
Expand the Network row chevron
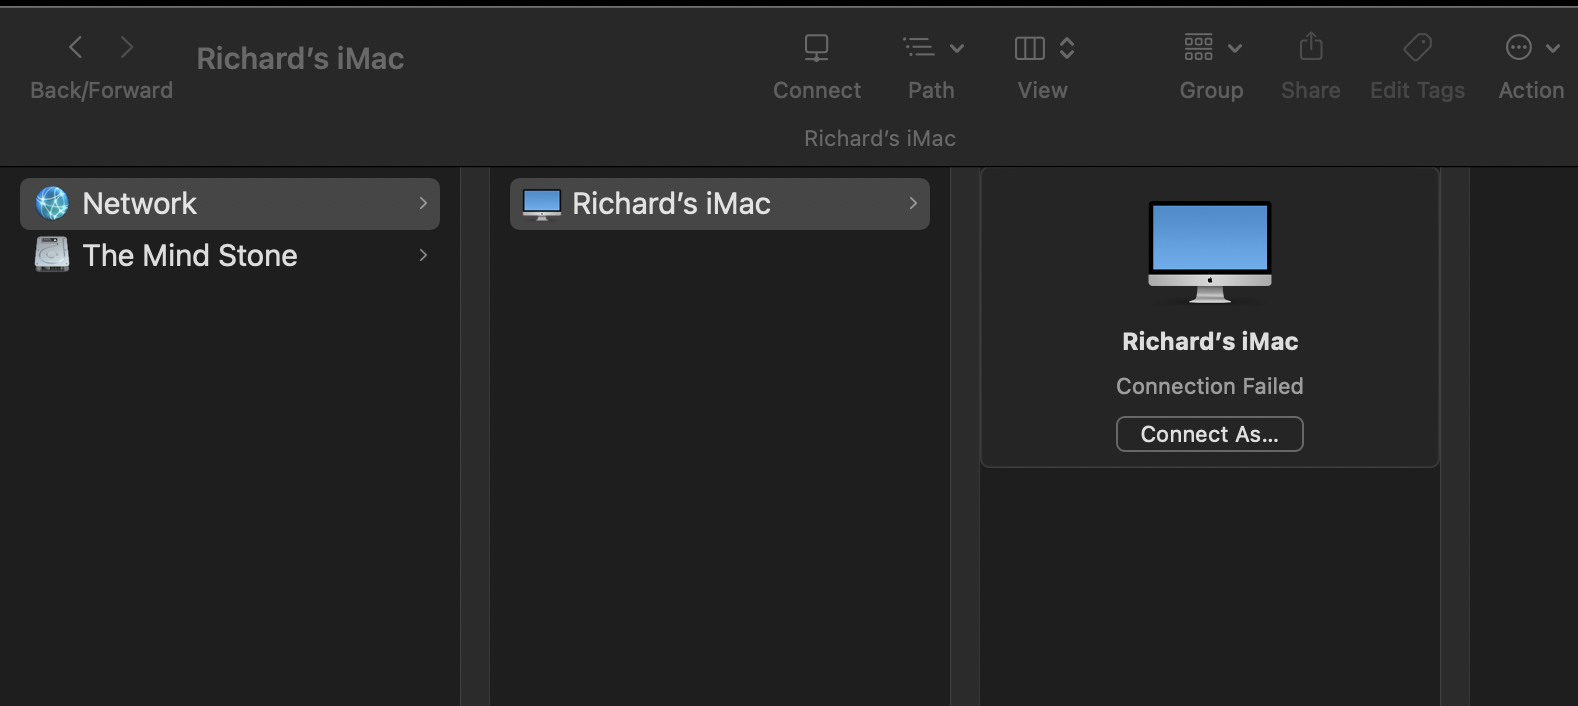[423, 203]
